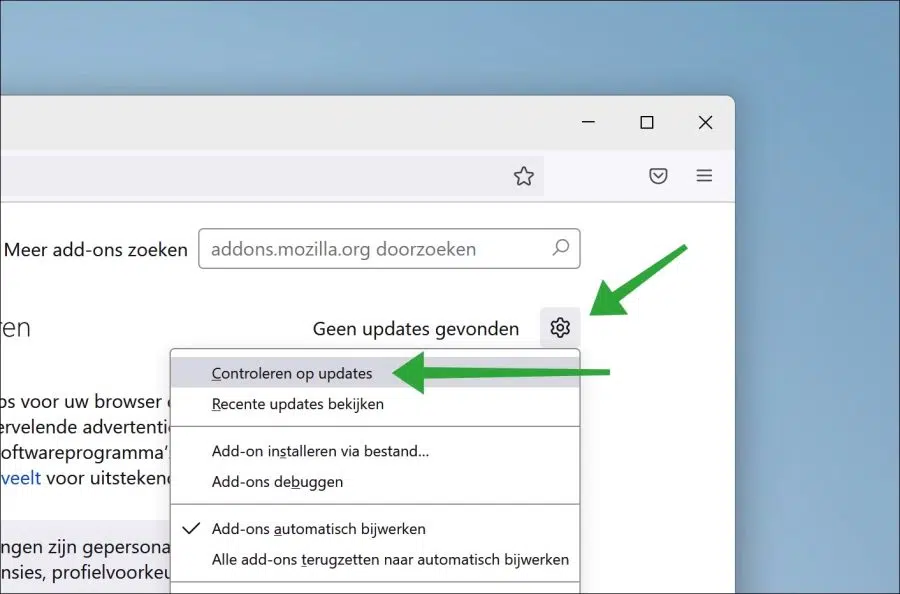
Task: Close the Firefox window
Action: pyautogui.click(x=705, y=122)
